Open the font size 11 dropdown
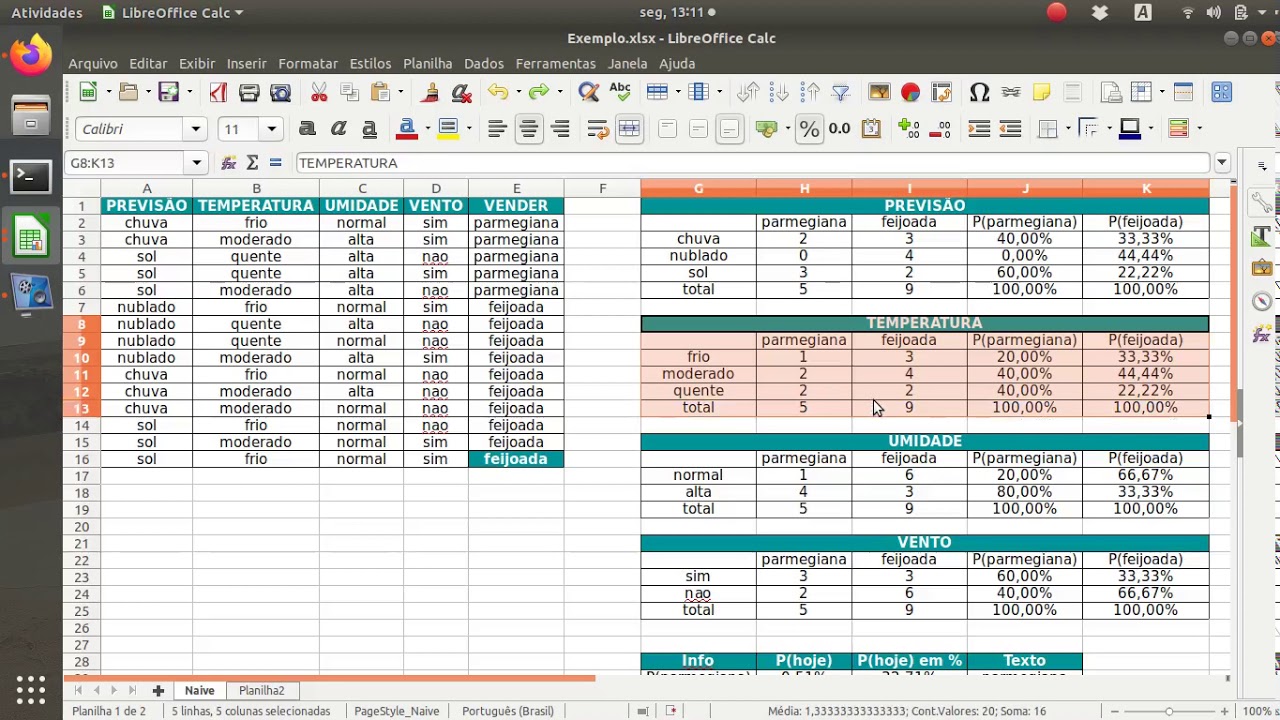1280x720 pixels. 271,129
